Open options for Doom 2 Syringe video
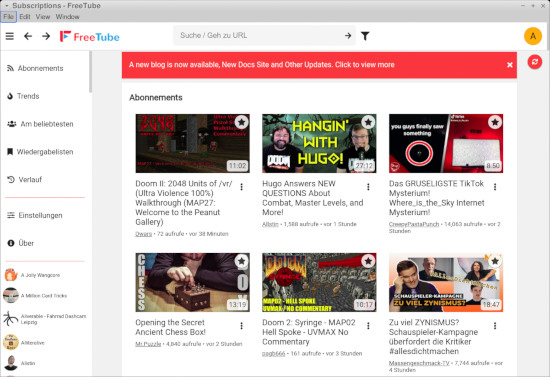The height and width of the screenshot is (377, 550). [368, 326]
